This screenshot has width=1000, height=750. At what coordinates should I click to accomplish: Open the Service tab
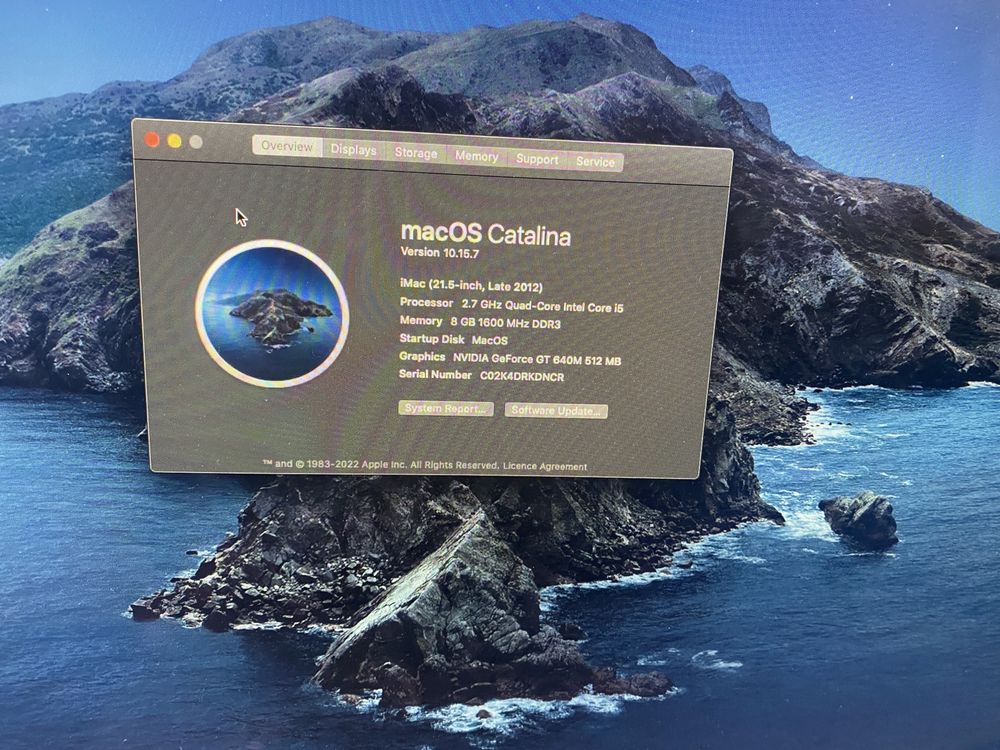pos(596,162)
